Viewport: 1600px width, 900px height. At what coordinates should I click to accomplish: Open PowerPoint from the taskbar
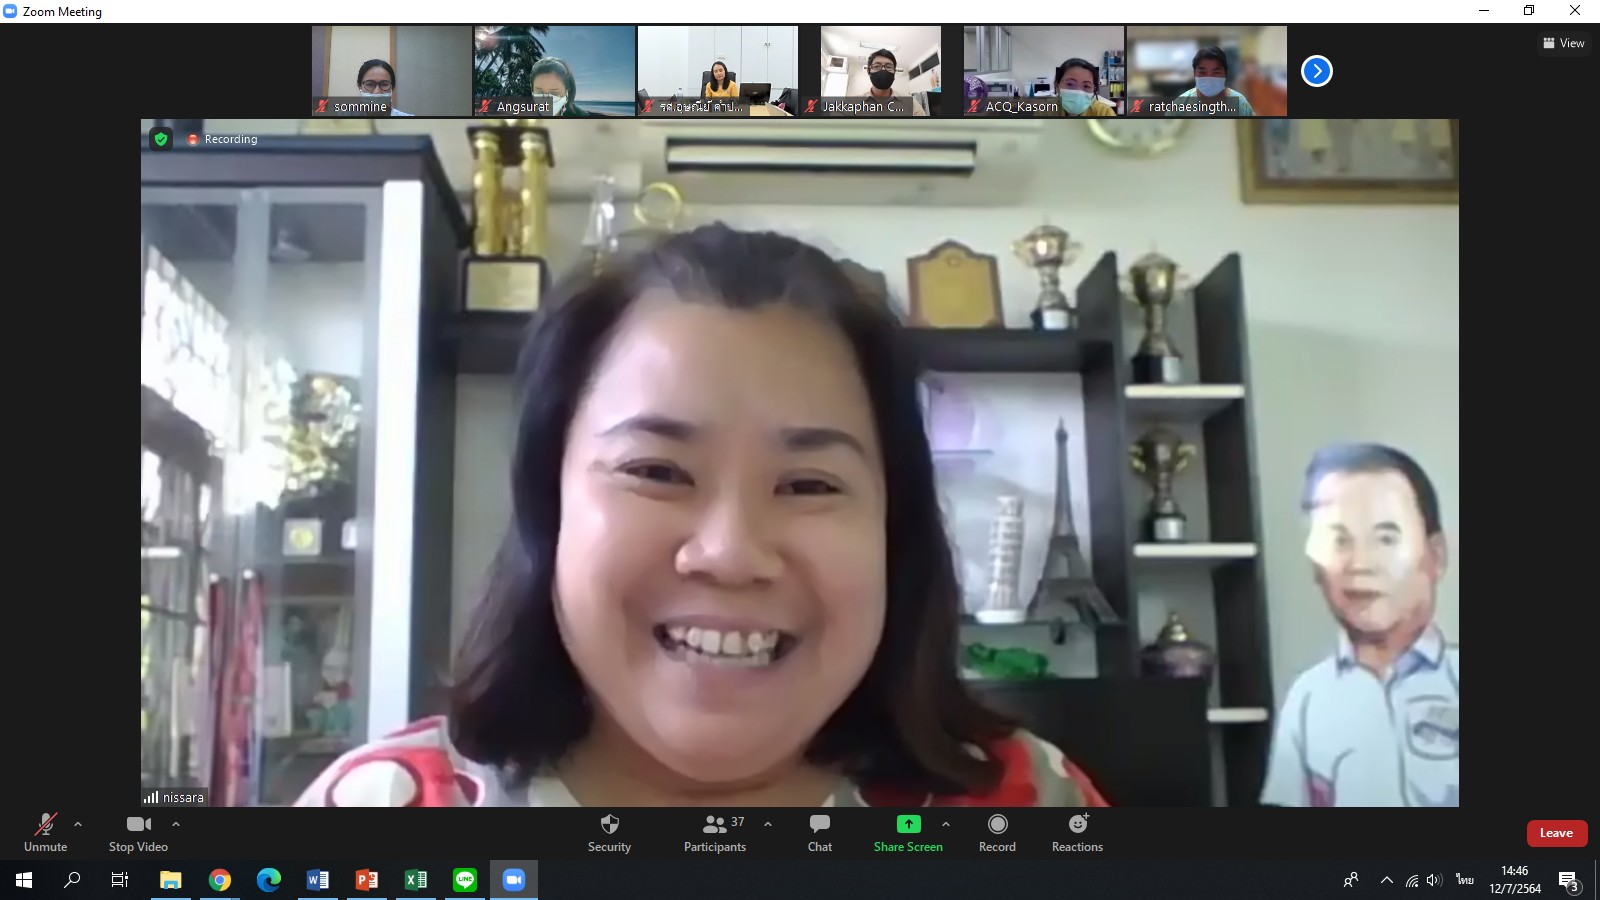[x=367, y=880]
